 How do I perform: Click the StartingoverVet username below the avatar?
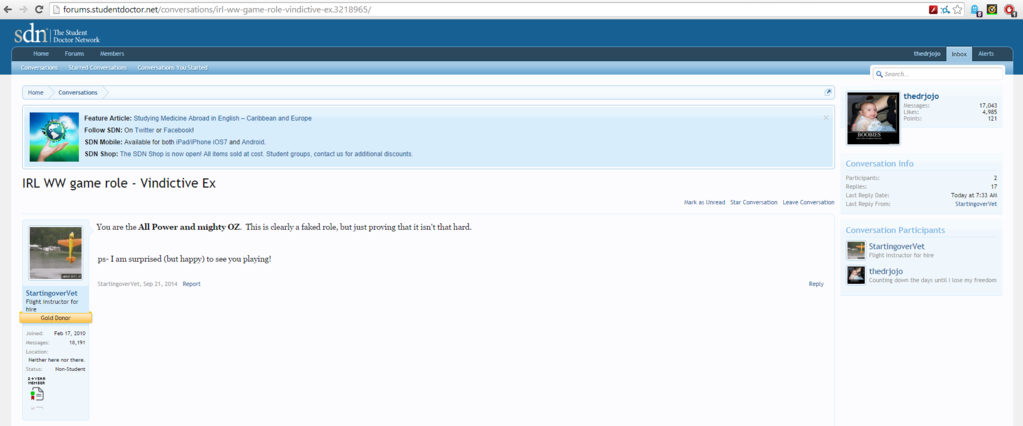pyautogui.click(x=52, y=293)
